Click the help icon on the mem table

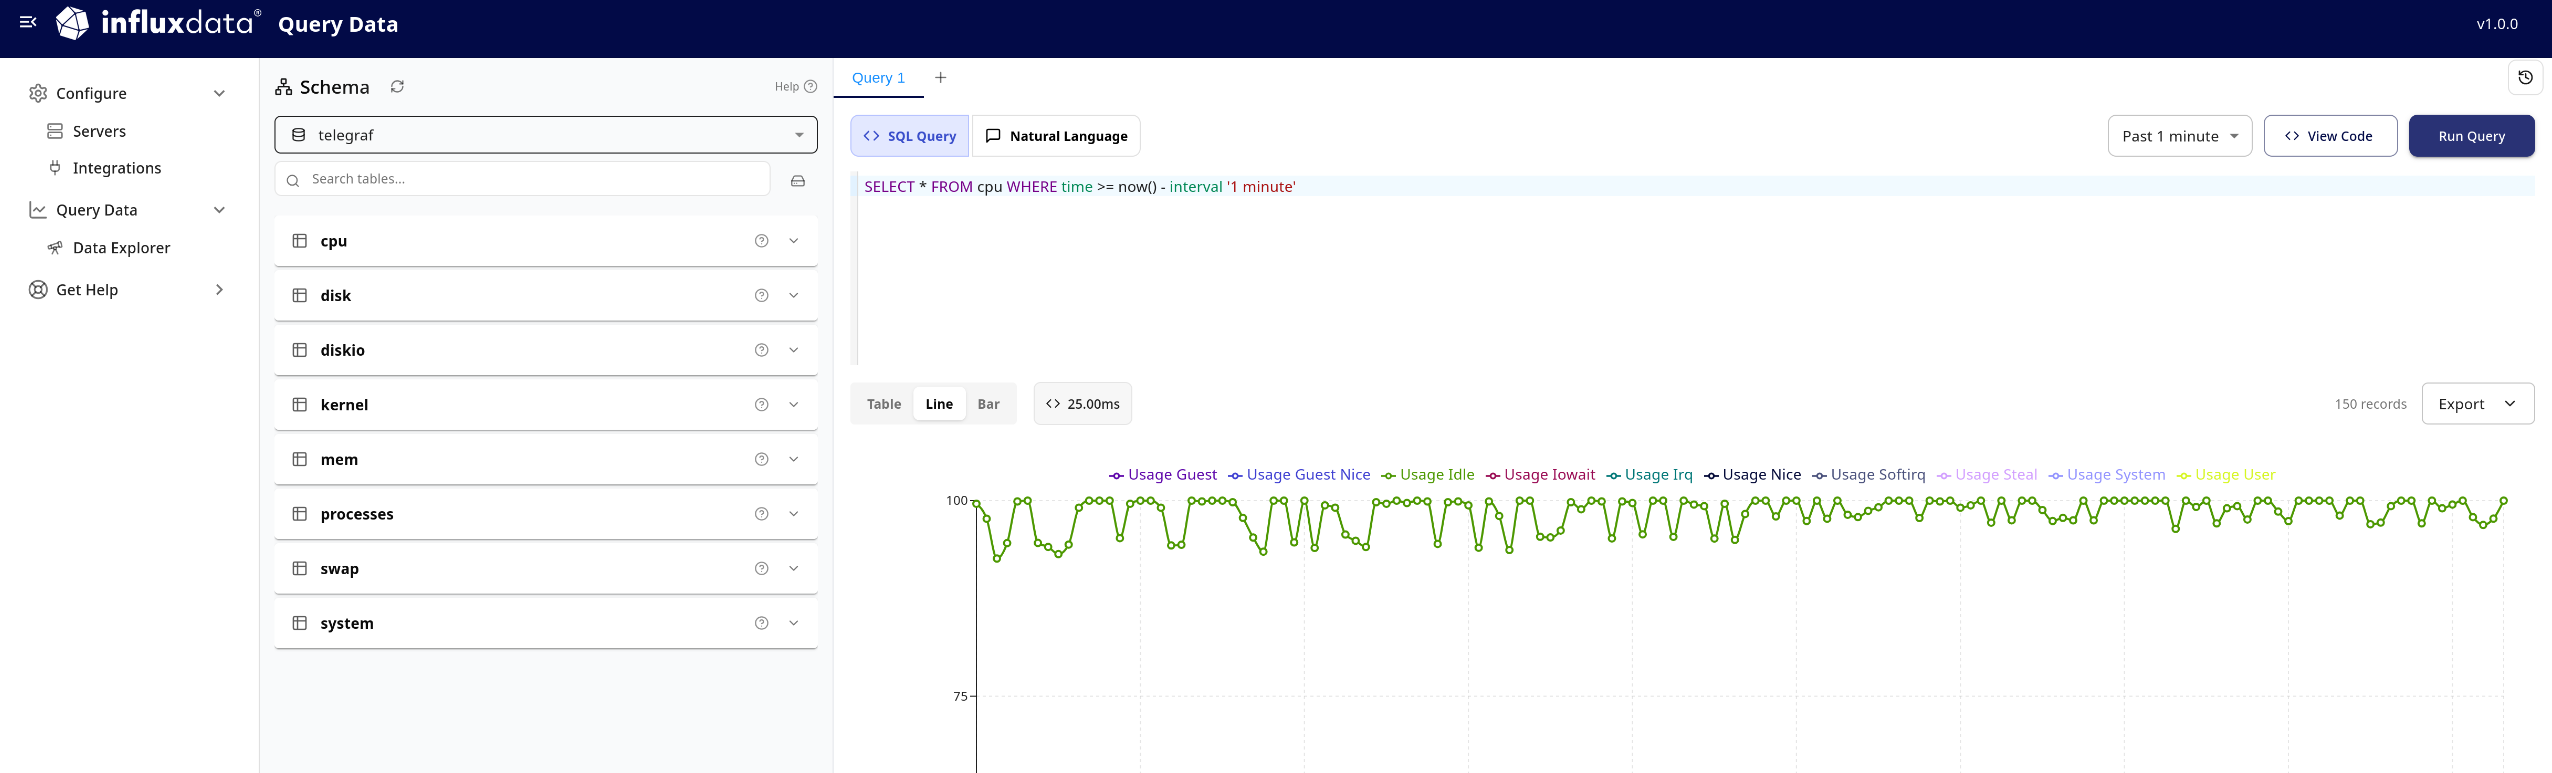pos(761,460)
